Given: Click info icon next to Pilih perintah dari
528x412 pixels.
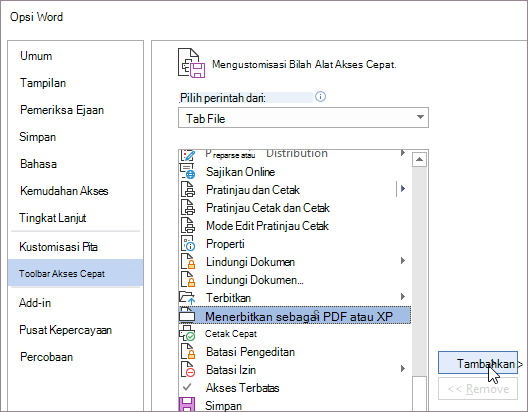Looking at the screenshot, I should pyautogui.click(x=320, y=97).
